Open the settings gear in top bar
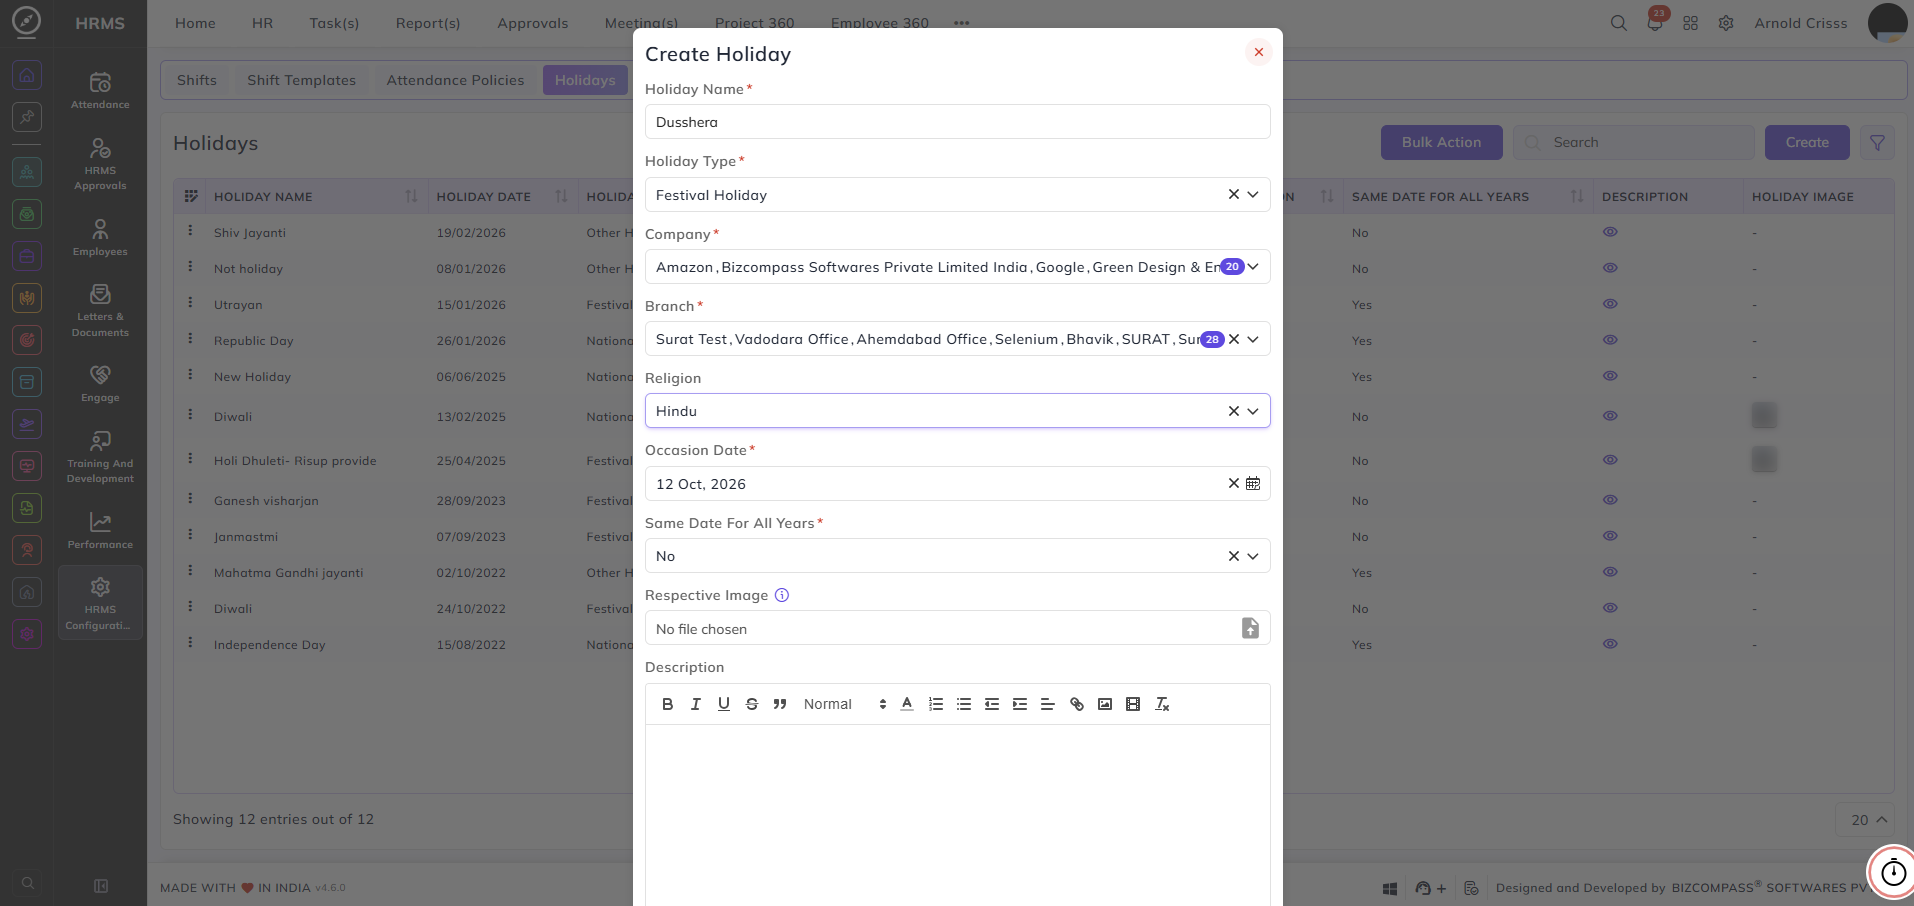Screen dimensions: 1914x906 (x=1726, y=23)
